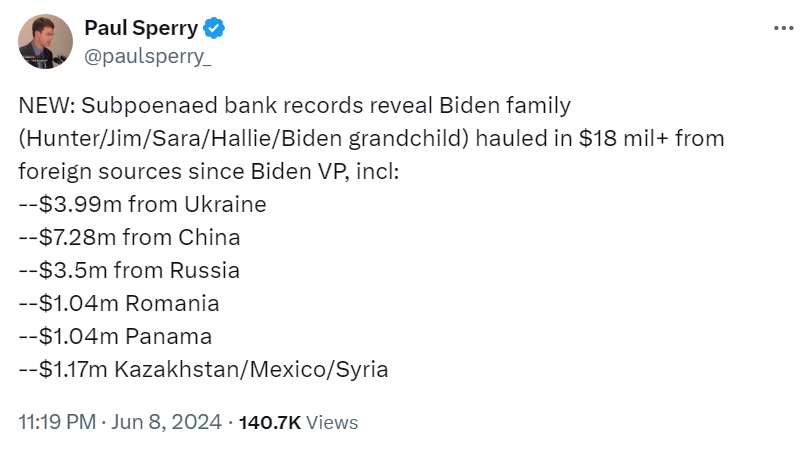Click the 140.7K view count number
Viewport: 807px width, 450px height.
pyautogui.click(x=270, y=422)
